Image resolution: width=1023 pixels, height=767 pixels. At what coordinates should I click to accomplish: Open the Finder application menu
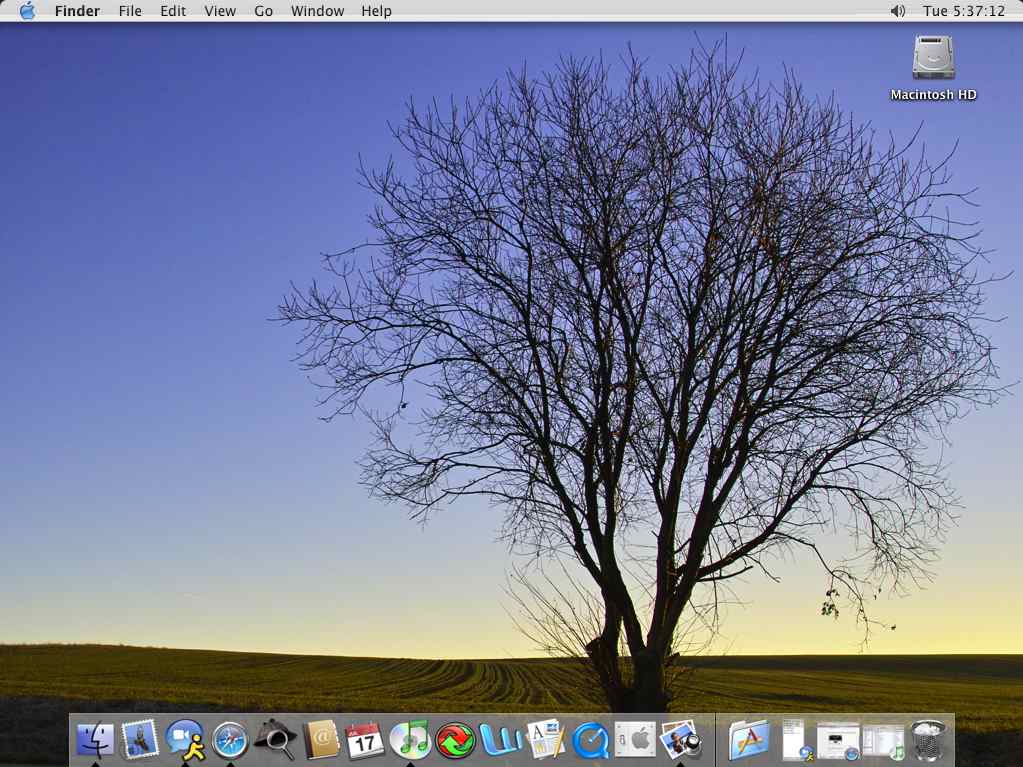click(x=77, y=11)
